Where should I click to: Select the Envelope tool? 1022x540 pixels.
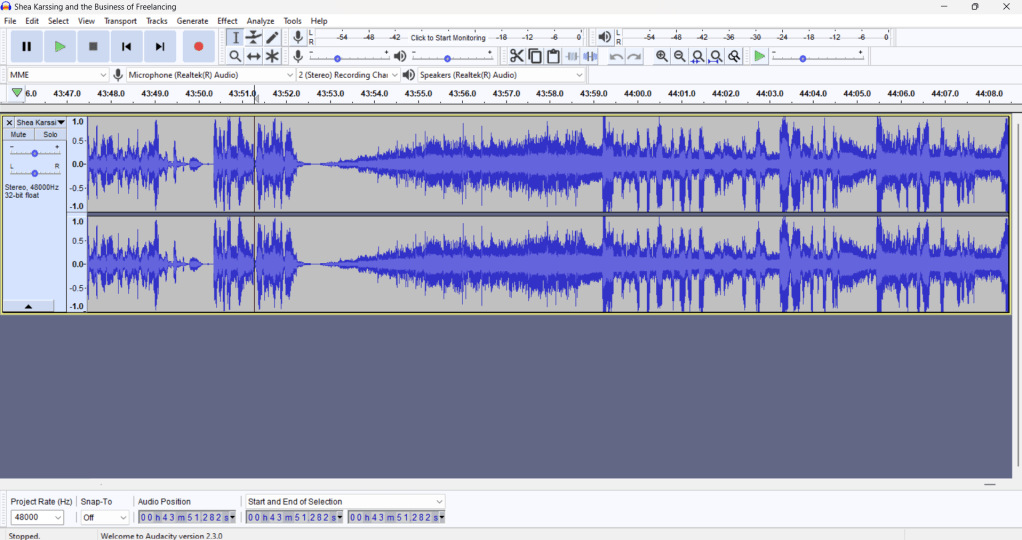tap(254, 37)
